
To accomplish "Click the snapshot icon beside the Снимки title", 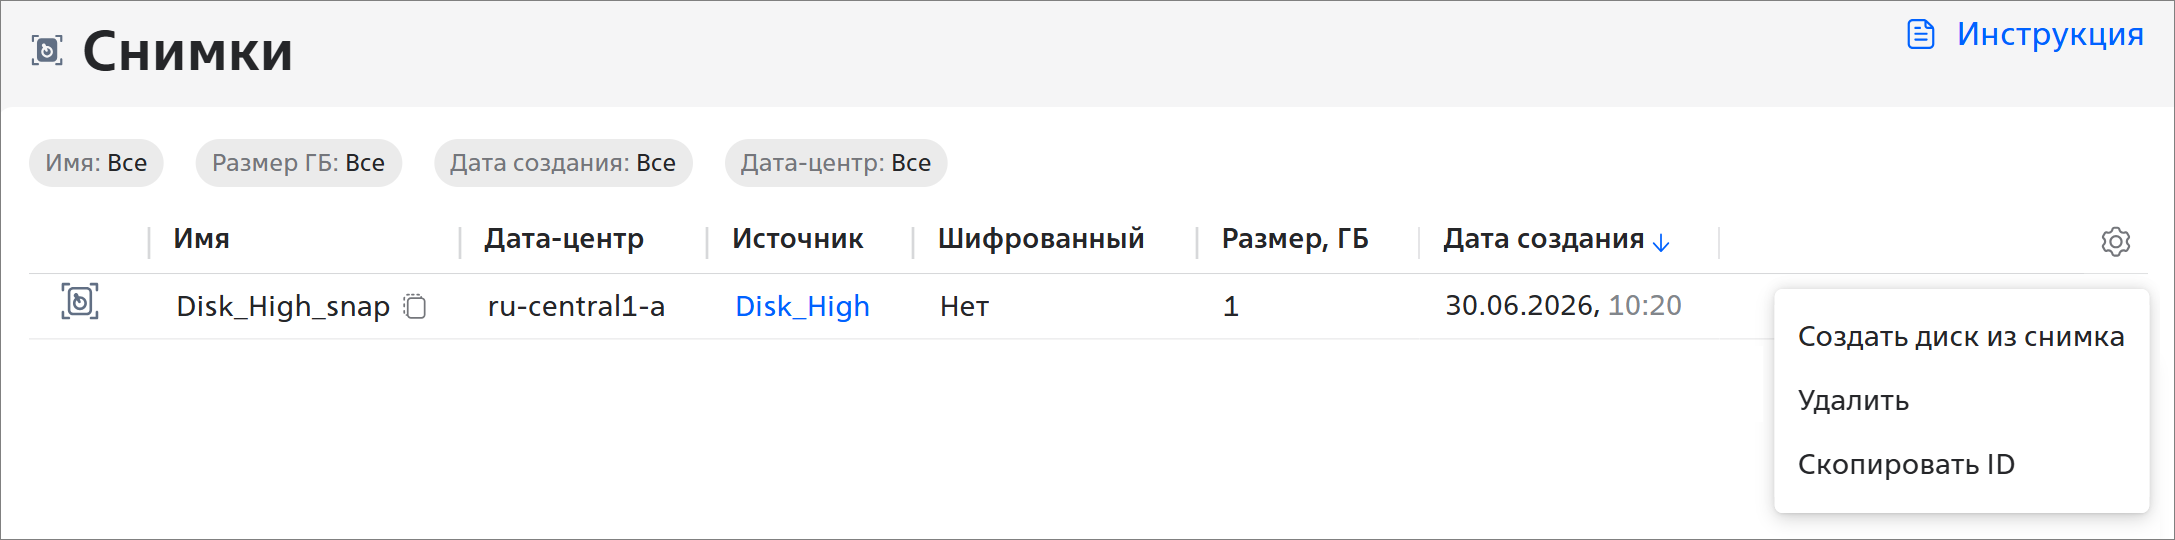I will tap(47, 50).
